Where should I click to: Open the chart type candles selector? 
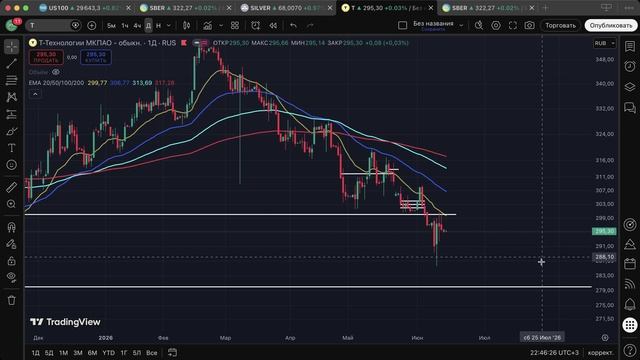tap(187, 25)
